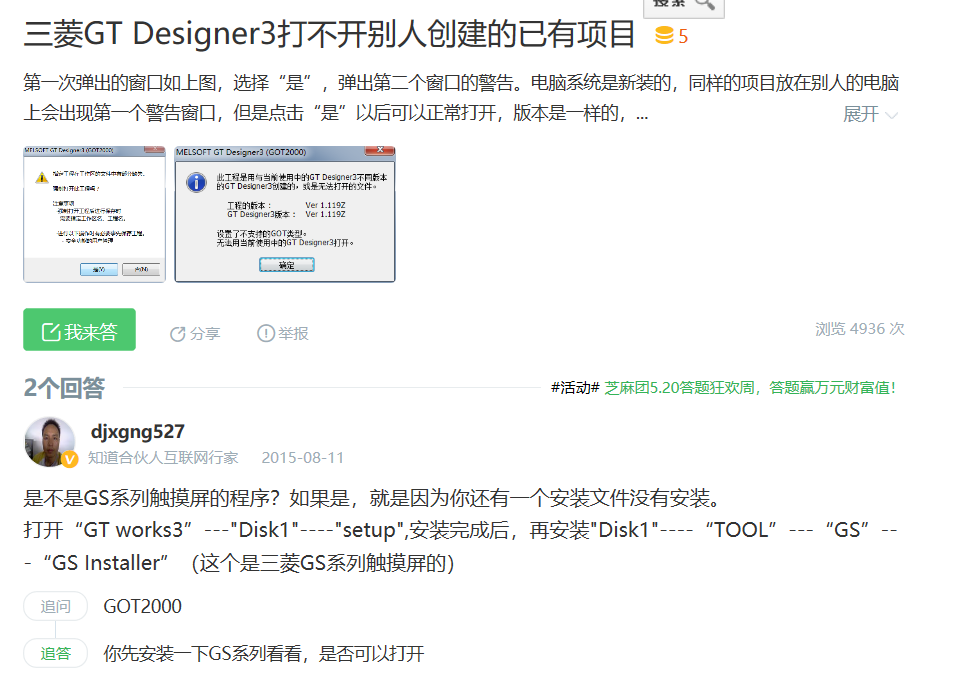This screenshot has width=956, height=678.
Task: Open the first warning dialog thumbnail
Action: tap(94, 213)
